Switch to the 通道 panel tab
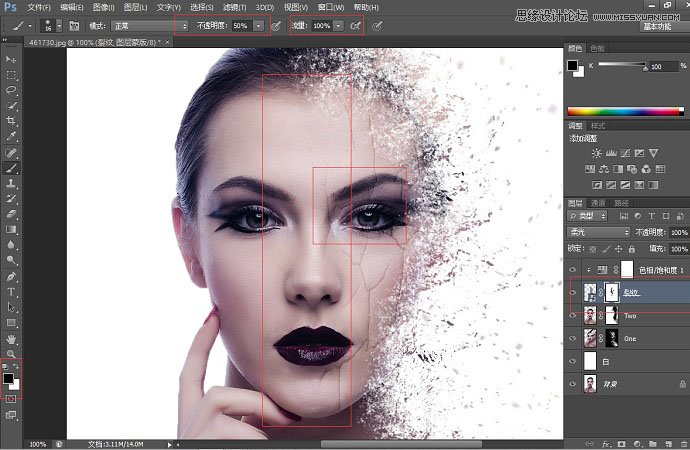The width and height of the screenshot is (690, 450). [x=599, y=203]
